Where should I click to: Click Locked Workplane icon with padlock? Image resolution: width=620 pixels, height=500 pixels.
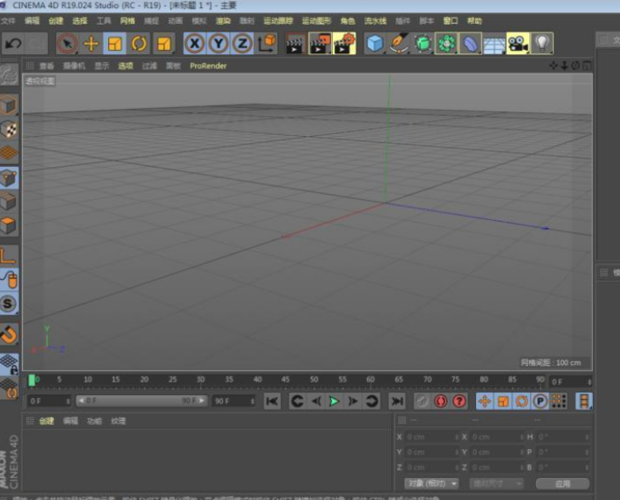click(9, 364)
